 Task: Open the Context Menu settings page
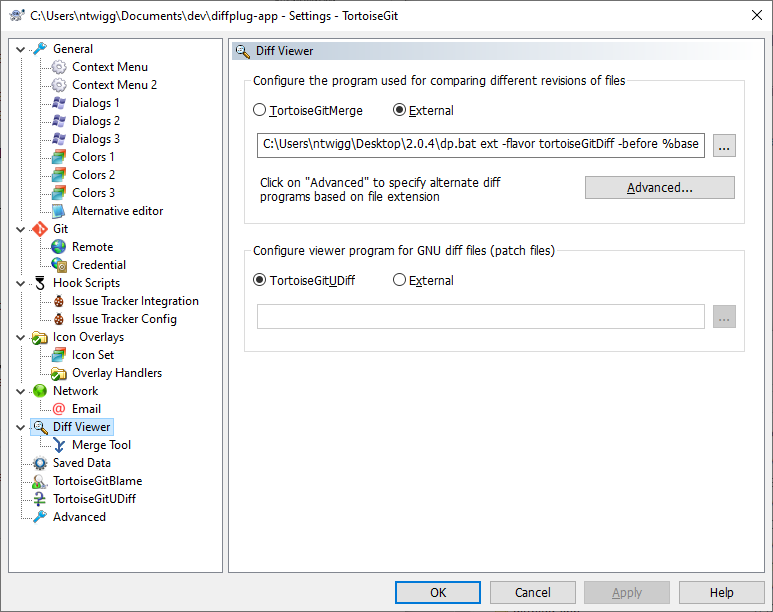click(110, 67)
